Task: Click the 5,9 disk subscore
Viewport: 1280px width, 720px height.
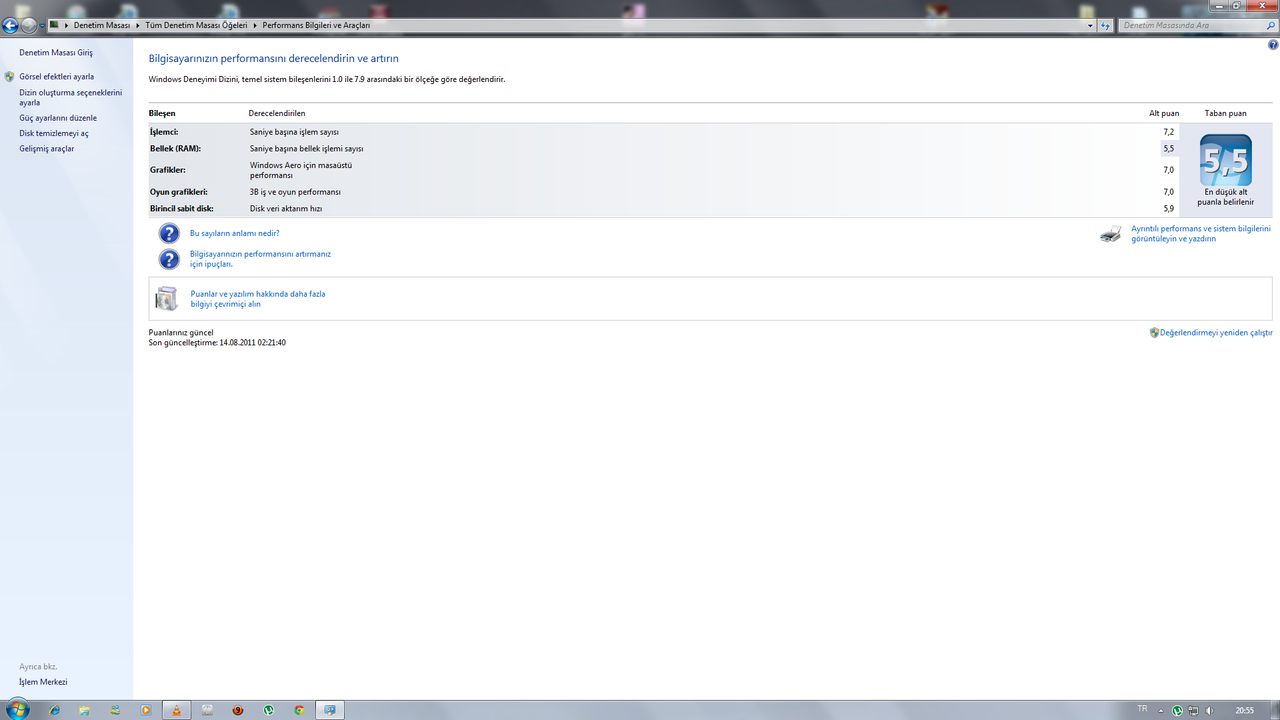Action: tap(1168, 209)
